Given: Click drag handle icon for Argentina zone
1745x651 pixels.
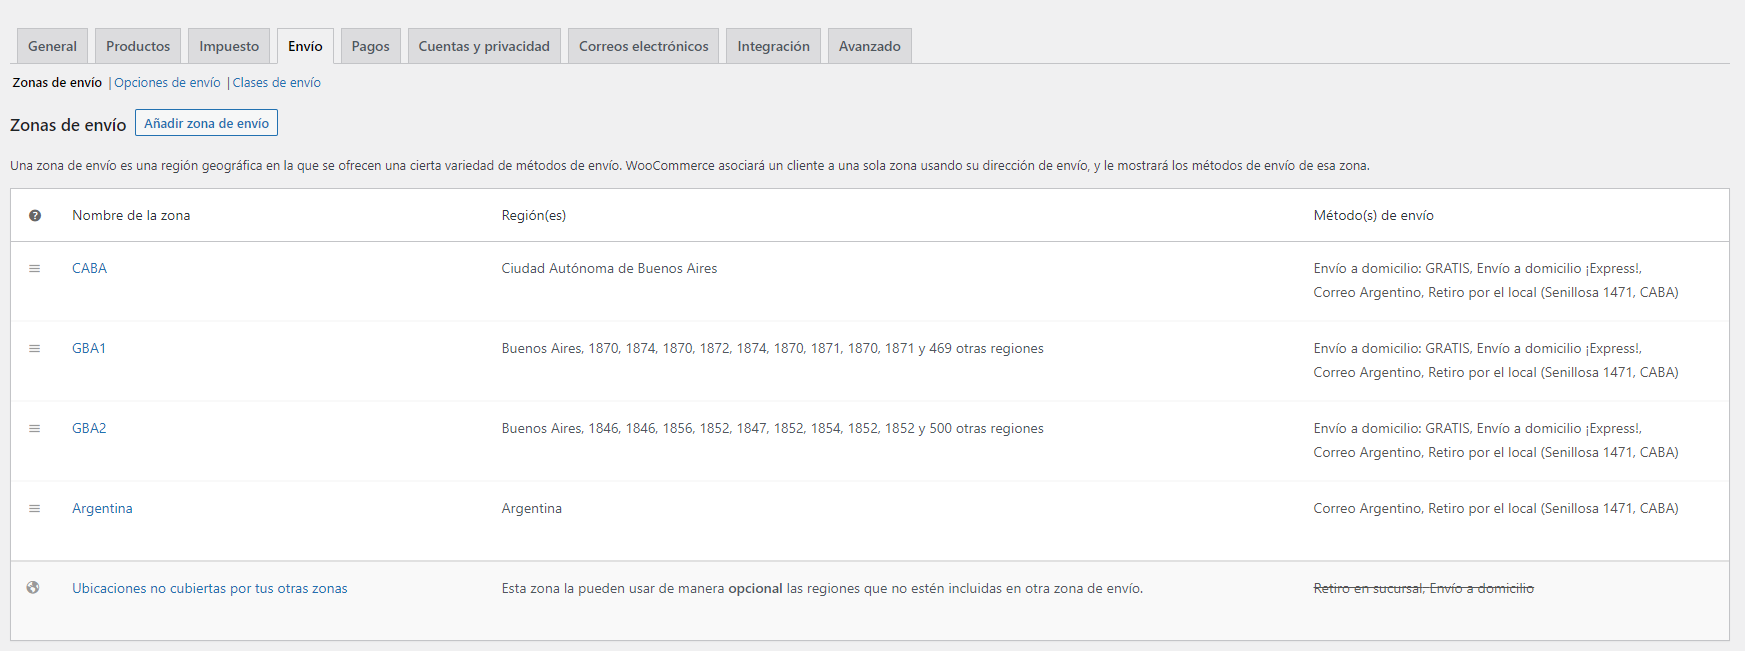Looking at the screenshot, I should click(x=35, y=508).
